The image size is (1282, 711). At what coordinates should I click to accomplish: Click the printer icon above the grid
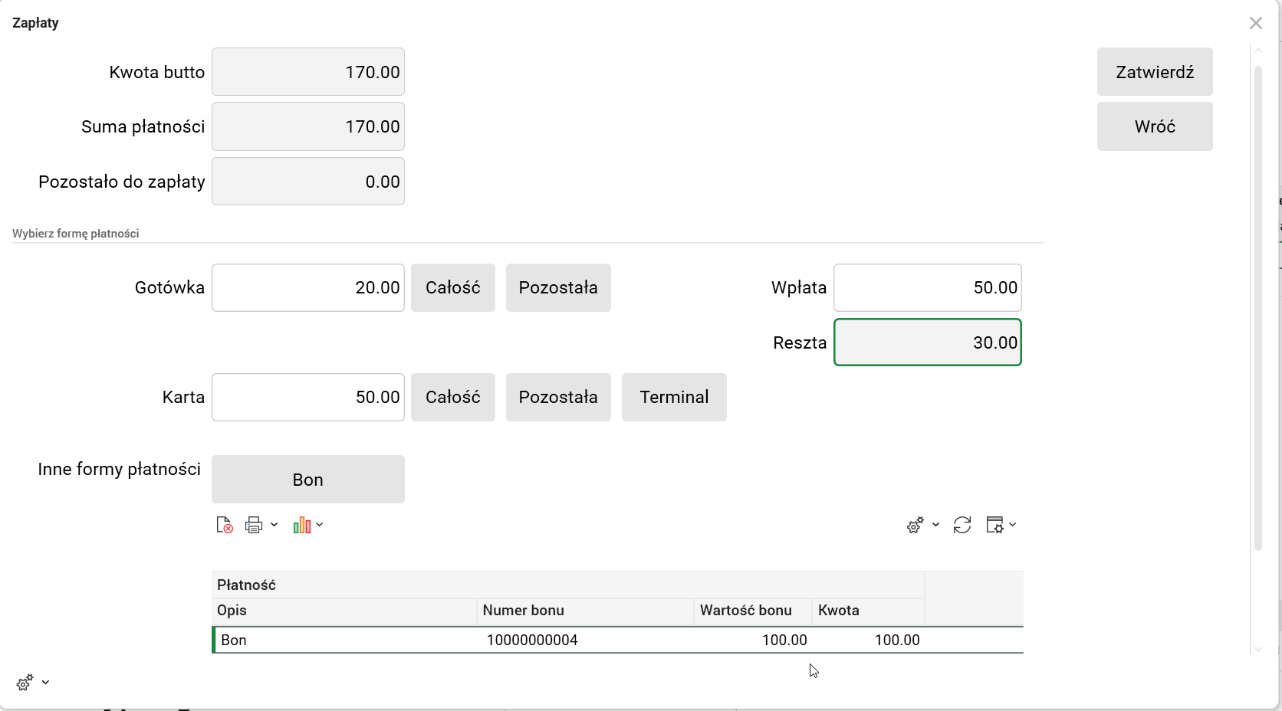tap(254, 525)
